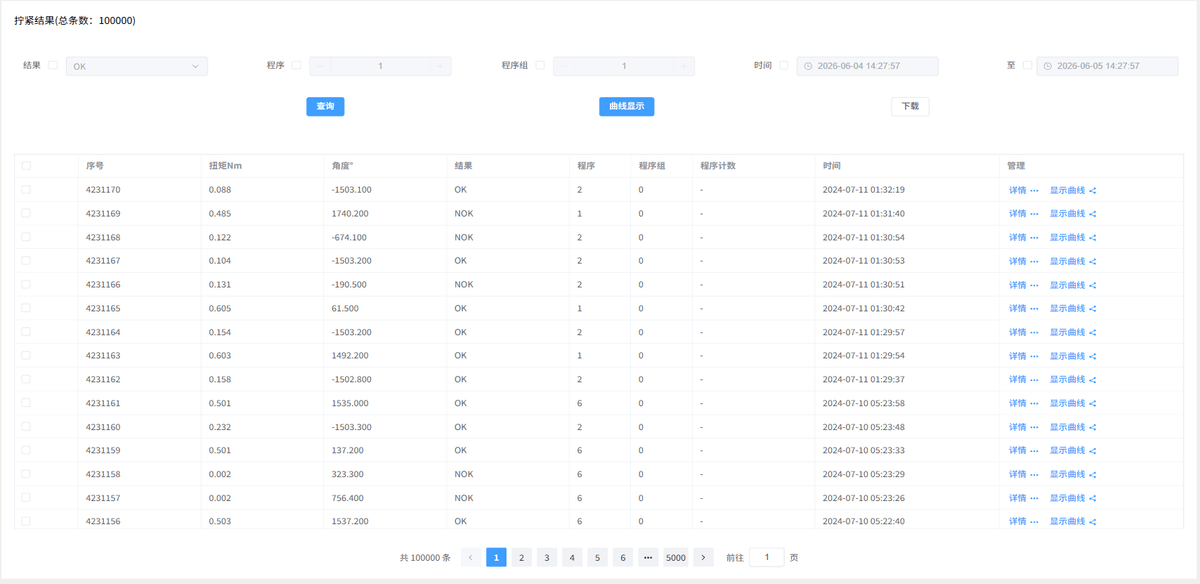Enable the 结果 filter checkbox
Image resolution: width=1200 pixels, height=584 pixels.
click(x=53, y=66)
